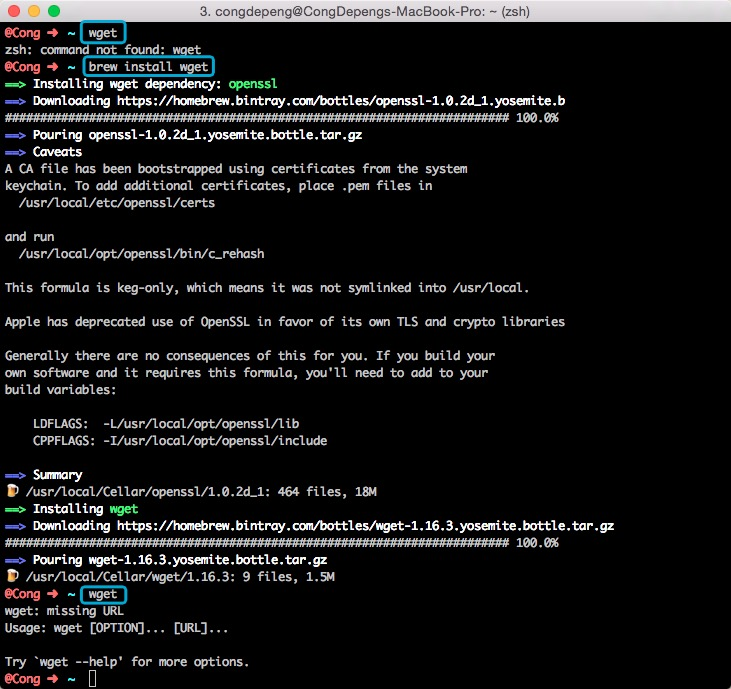This screenshot has width=731, height=689.
Task: Click the '/usr/local/etc/openssl/certs' path
Action: 117,203
